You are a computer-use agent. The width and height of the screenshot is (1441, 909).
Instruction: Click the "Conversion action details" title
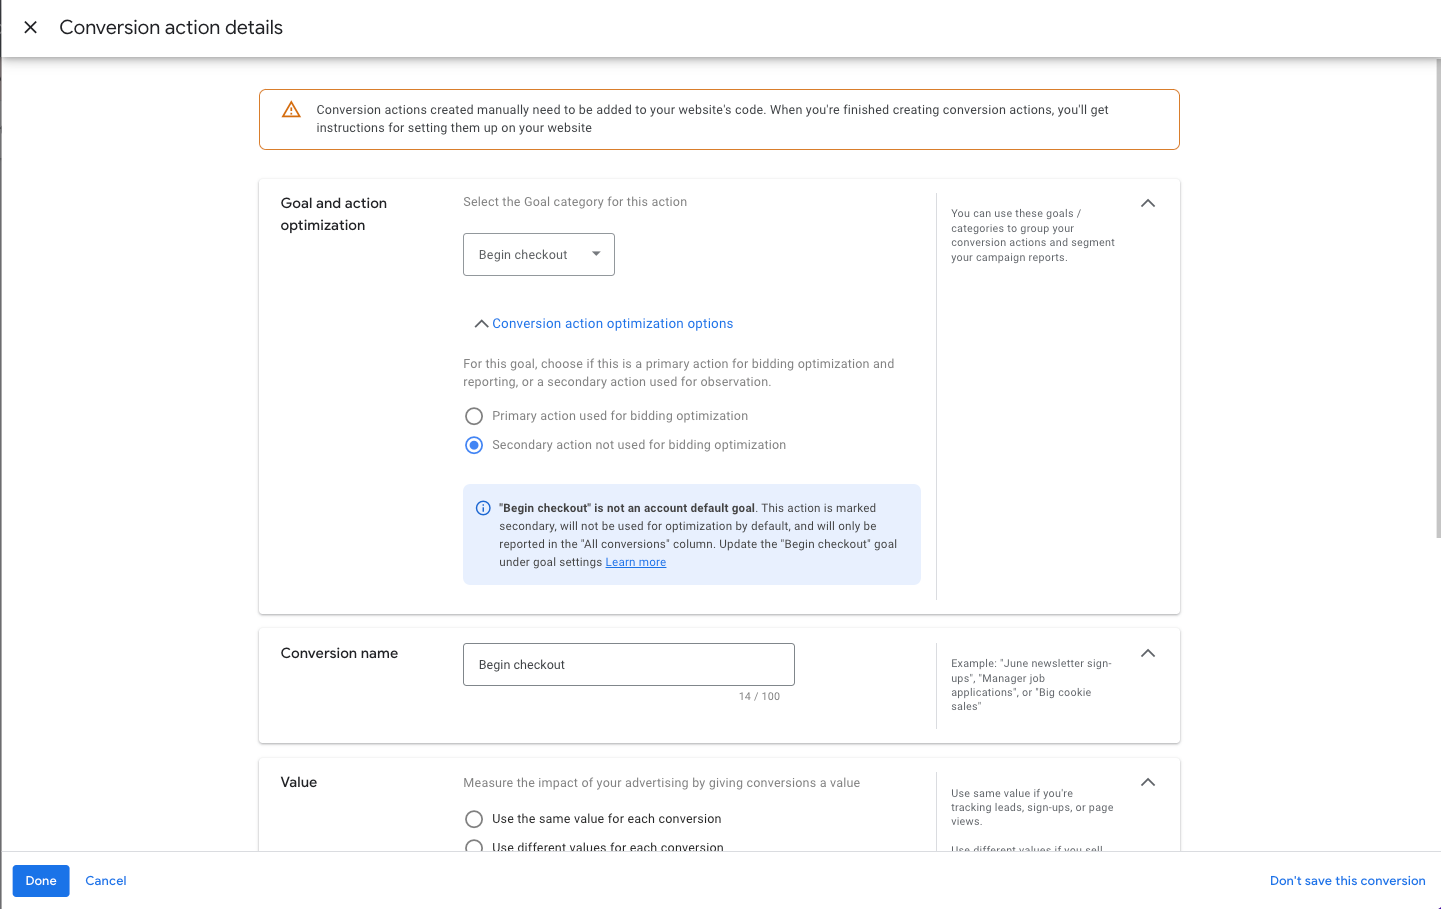tap(171, 28)
